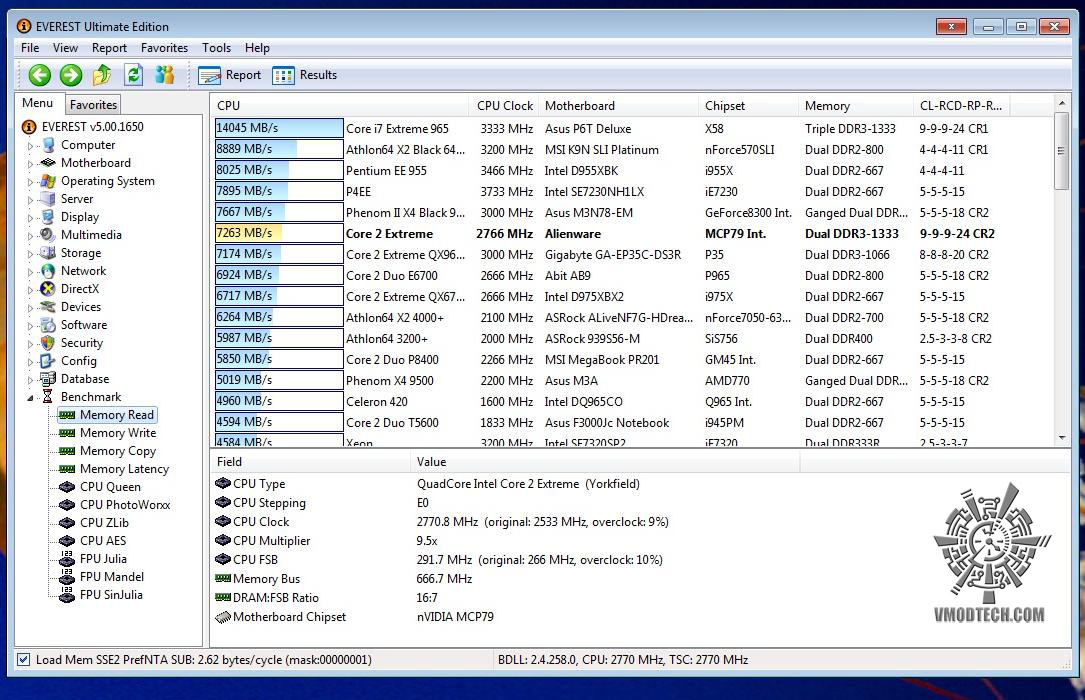The width and height of the screenshot is (1085, 700).
Task: Click the Multimedia icon in tree
Action: click(x=48, y=234)
